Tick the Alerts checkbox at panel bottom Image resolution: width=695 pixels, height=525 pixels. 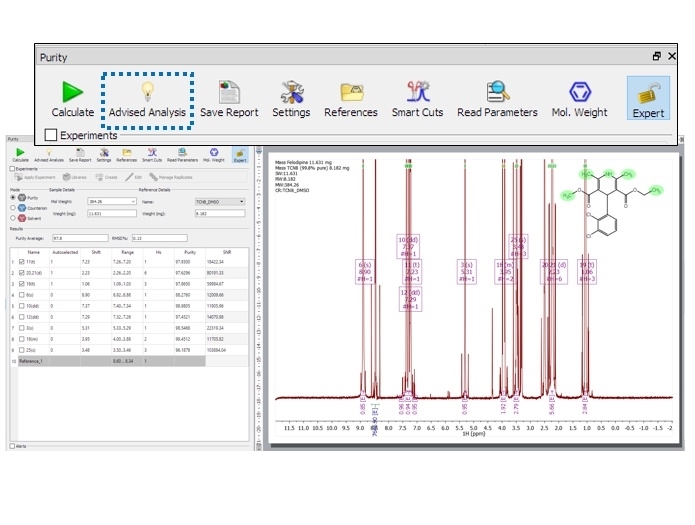[12, 446]
